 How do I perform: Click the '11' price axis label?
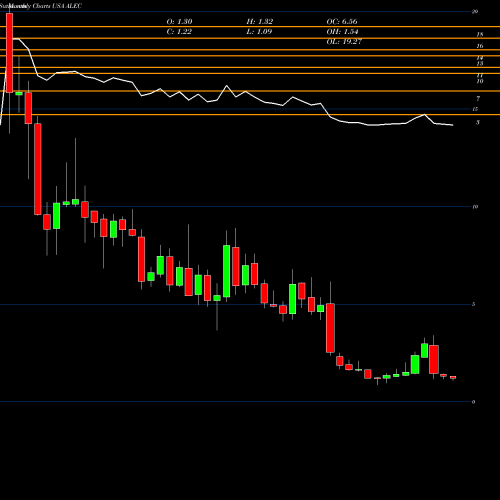pyautogui.click(x=480, y=76)
